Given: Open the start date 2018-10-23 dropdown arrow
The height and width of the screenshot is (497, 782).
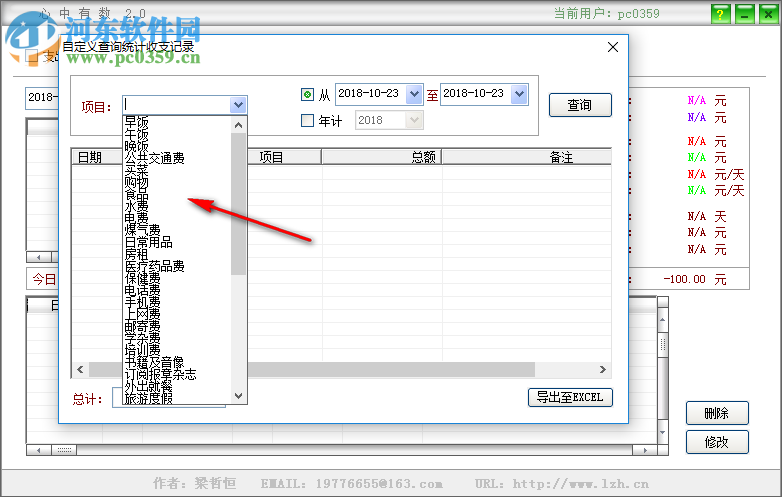Looking at the screenshot, I should pyautogui.click(x=414, y=94).
